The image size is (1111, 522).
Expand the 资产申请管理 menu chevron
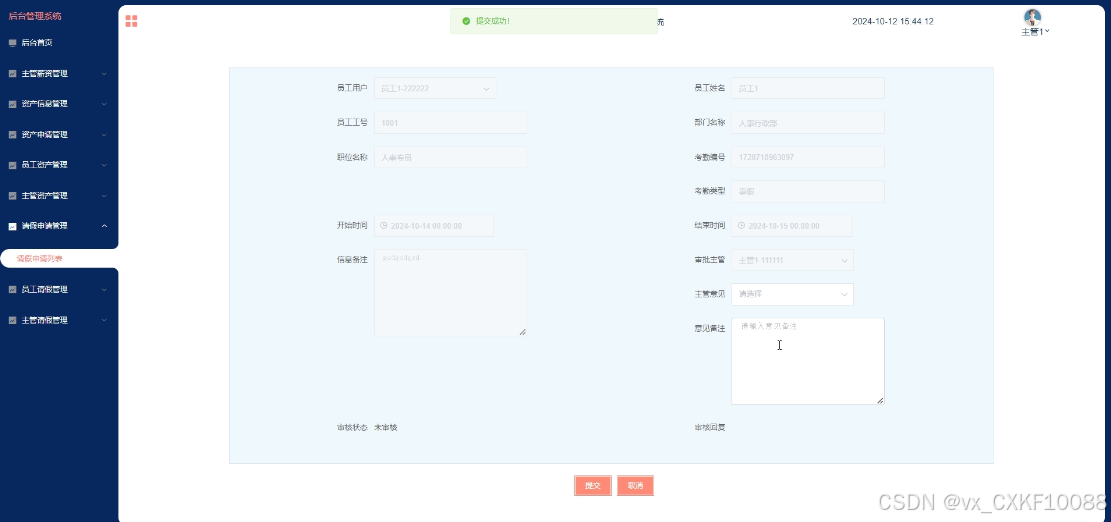pyautogui.click(x=104, y=135)
